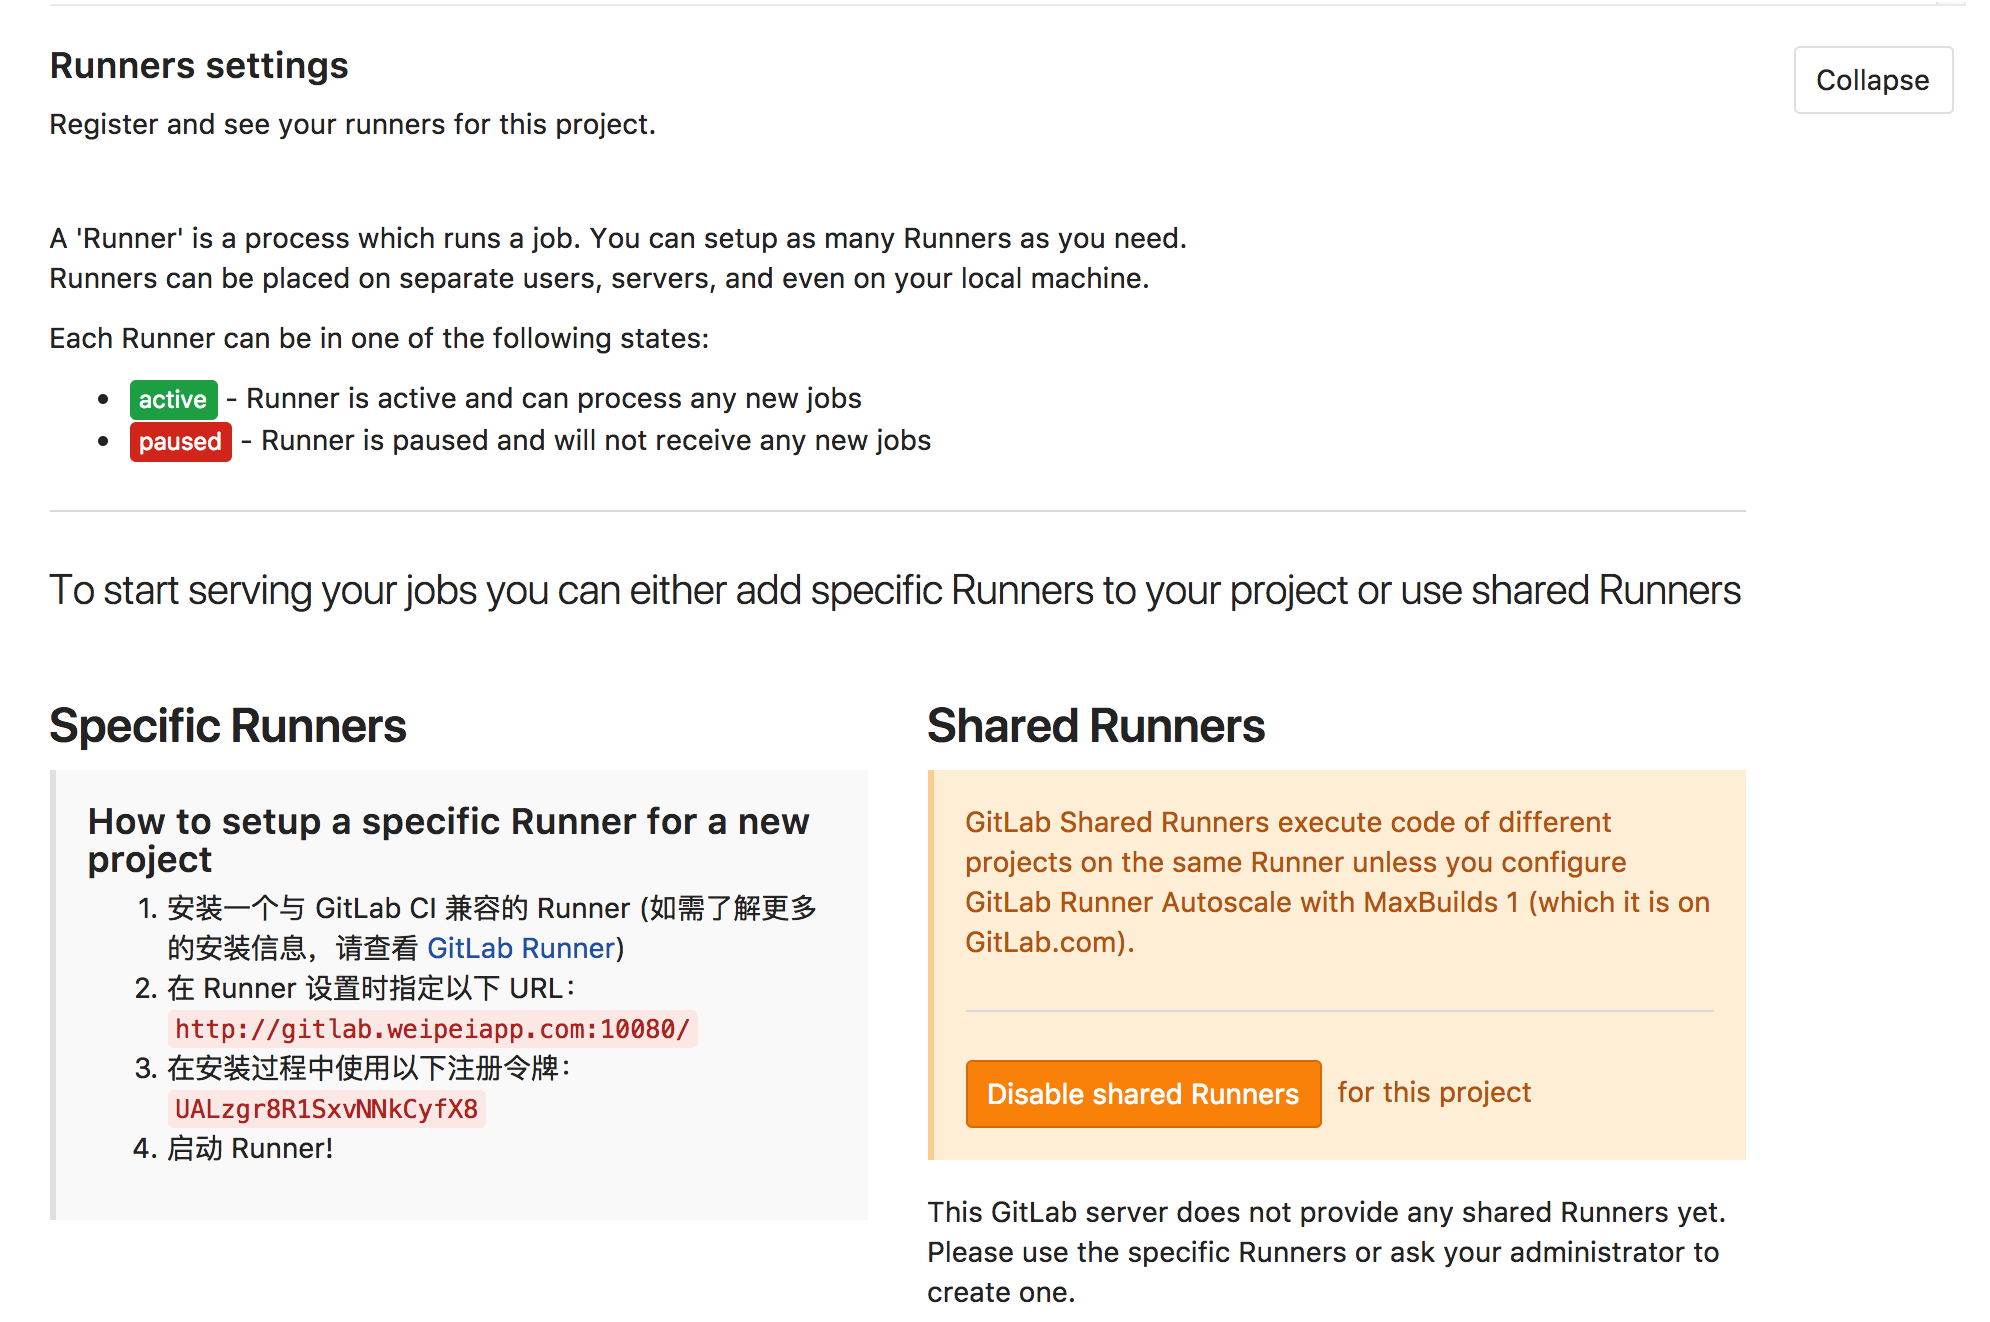1990x1322 pixels.
Task: Click the Shared Runners heading
Action: [1095, 725]
